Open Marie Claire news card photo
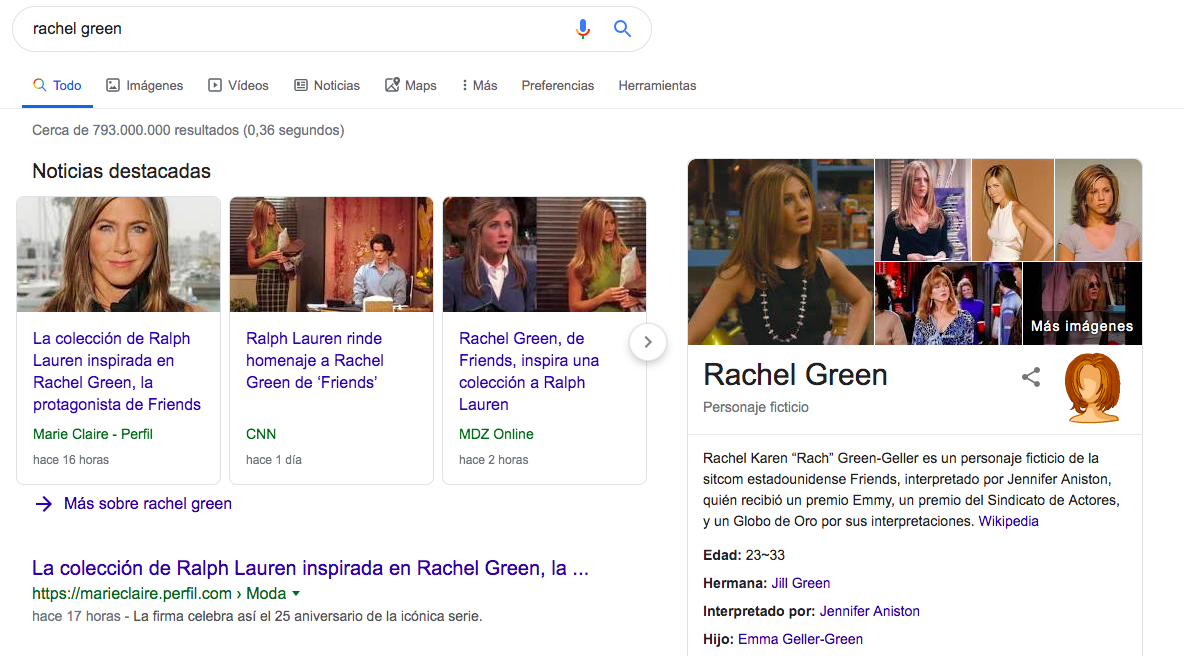Viewport: 1184px width, 656px height. tap(119, 254)
